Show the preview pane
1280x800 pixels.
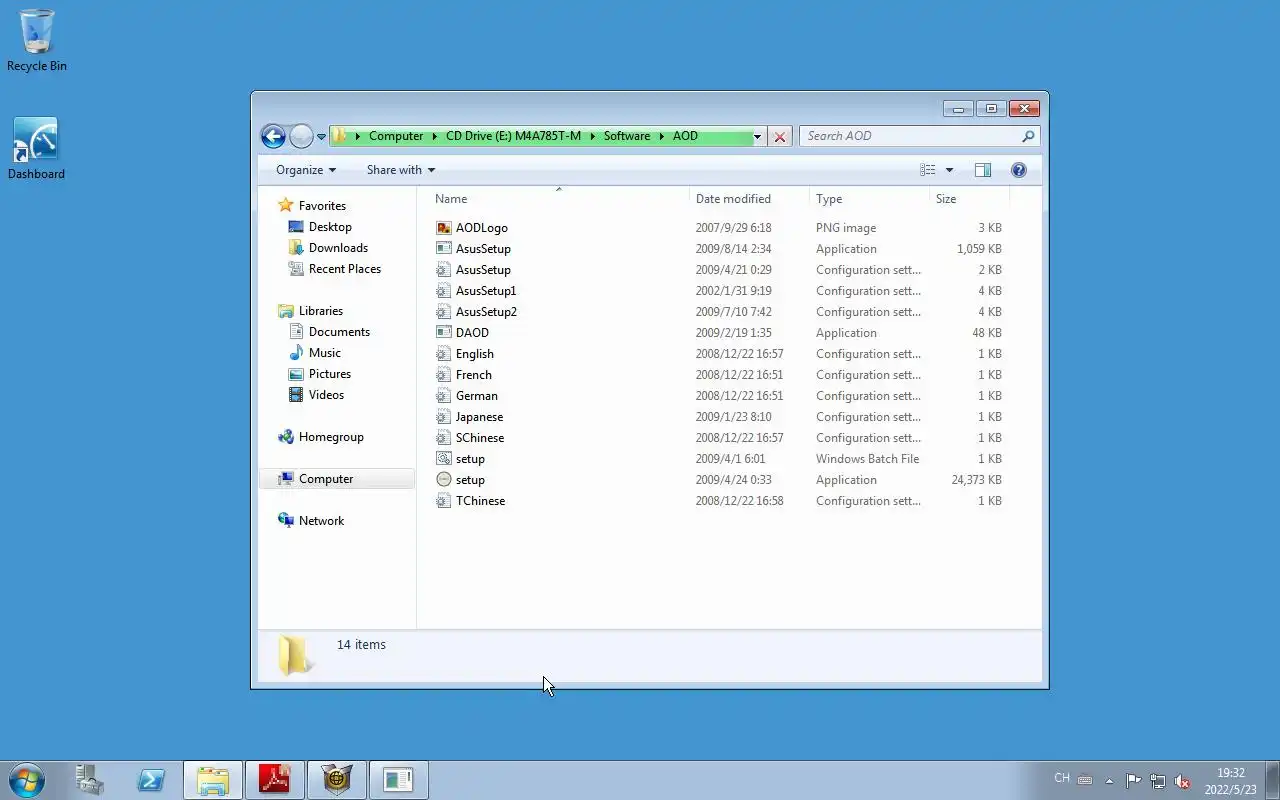tap(983, 170)
